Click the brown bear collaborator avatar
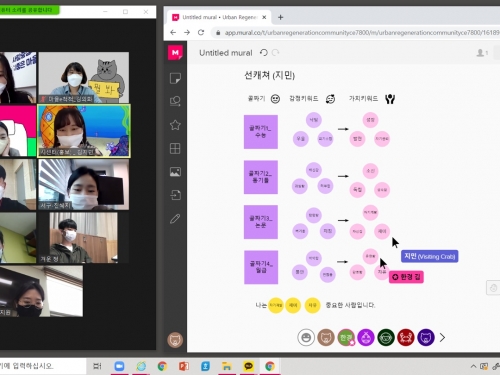The height and width of the screenshot is (375, 500). [x=326, y=337]
